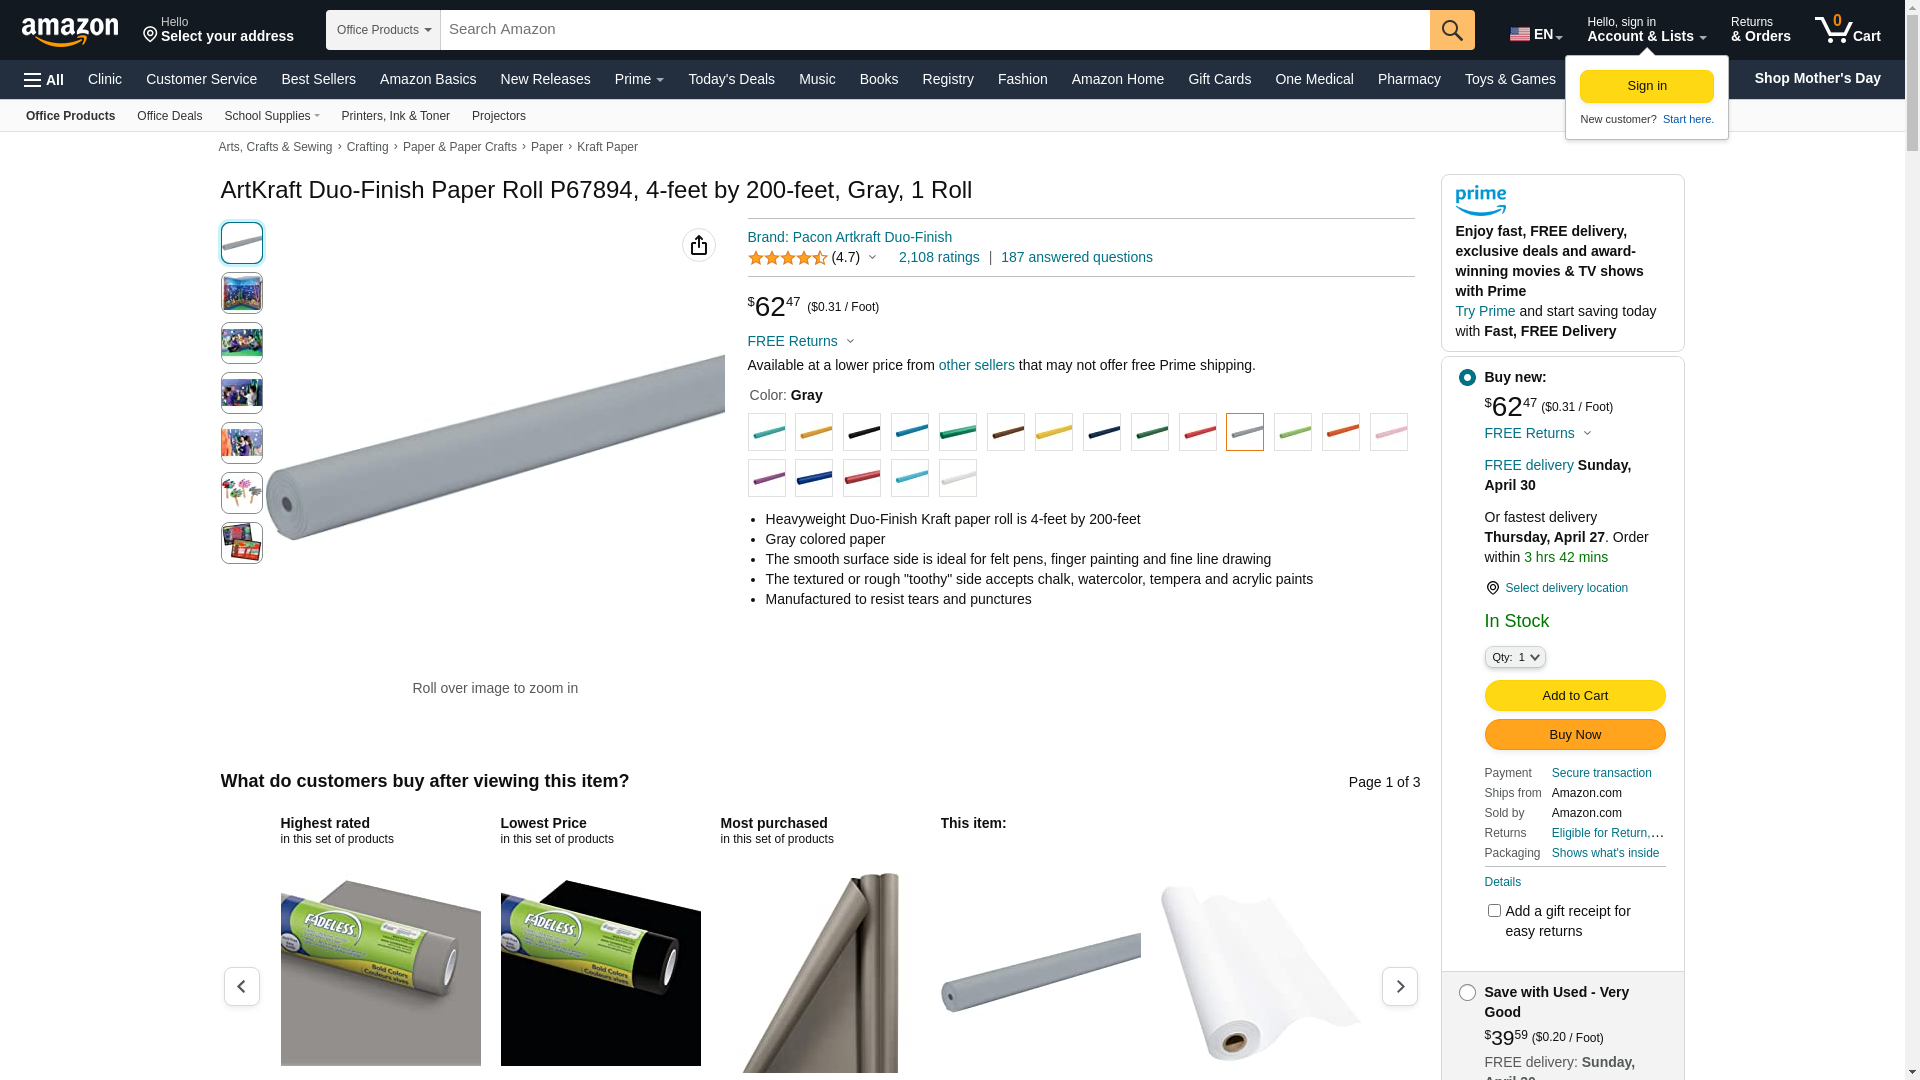Open Today's Deals in nav bar

[731, 79]
